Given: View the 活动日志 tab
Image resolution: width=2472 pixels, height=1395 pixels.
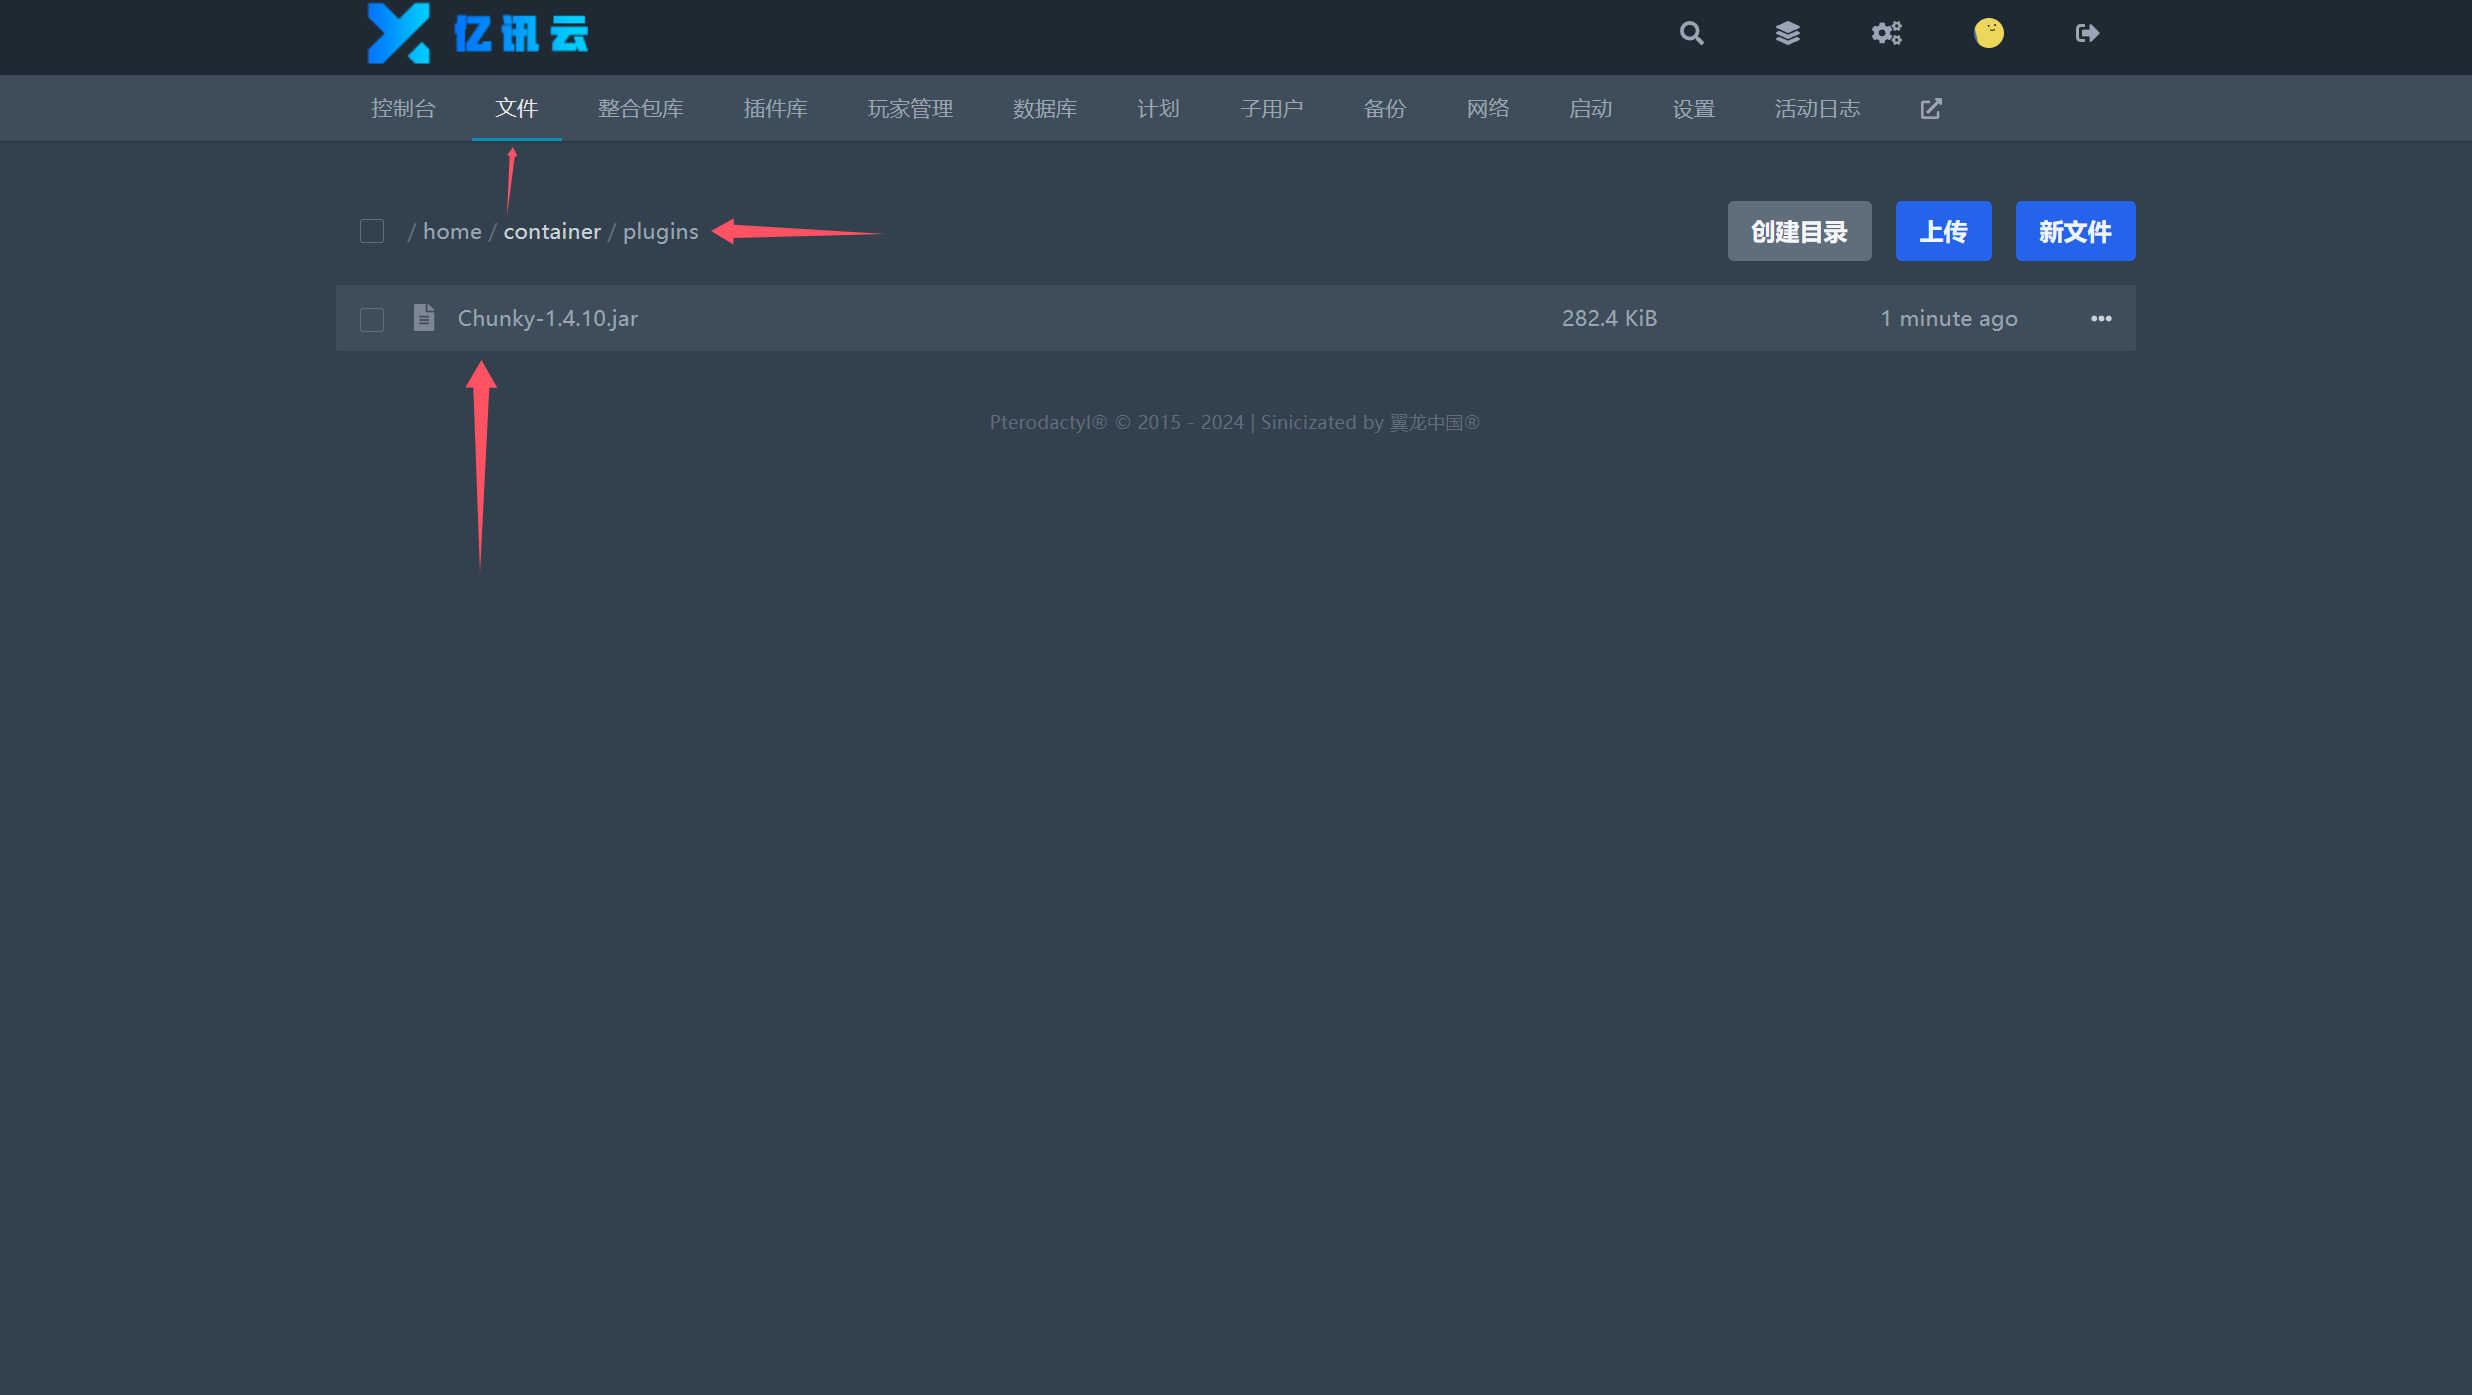Looking at the screenshot, I should [x=1818, y=109].
